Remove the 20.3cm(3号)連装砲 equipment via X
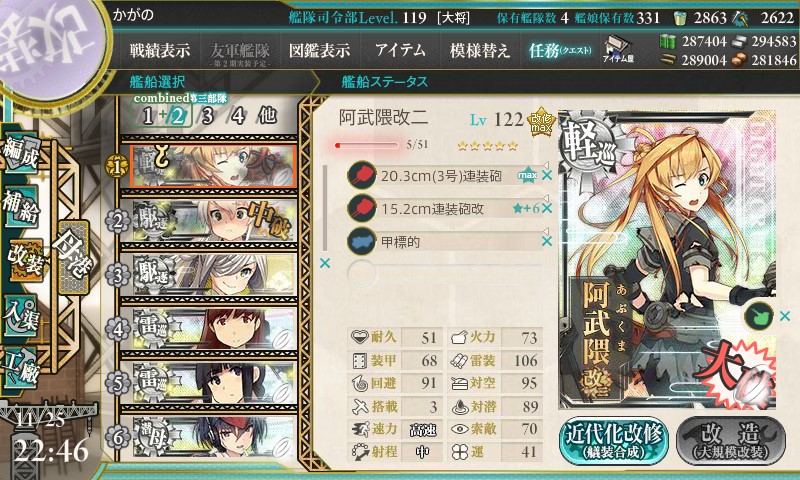 click(x=547, y=175)
